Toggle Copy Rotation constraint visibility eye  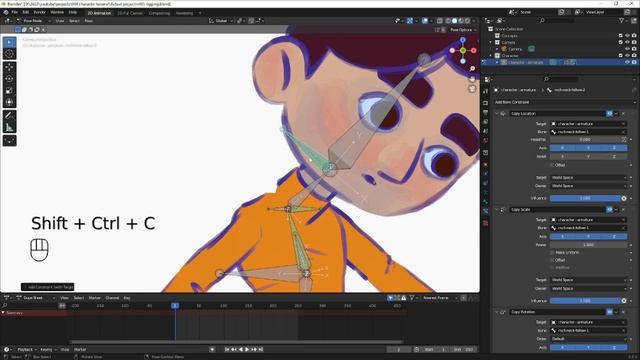[x=609, y=312]
